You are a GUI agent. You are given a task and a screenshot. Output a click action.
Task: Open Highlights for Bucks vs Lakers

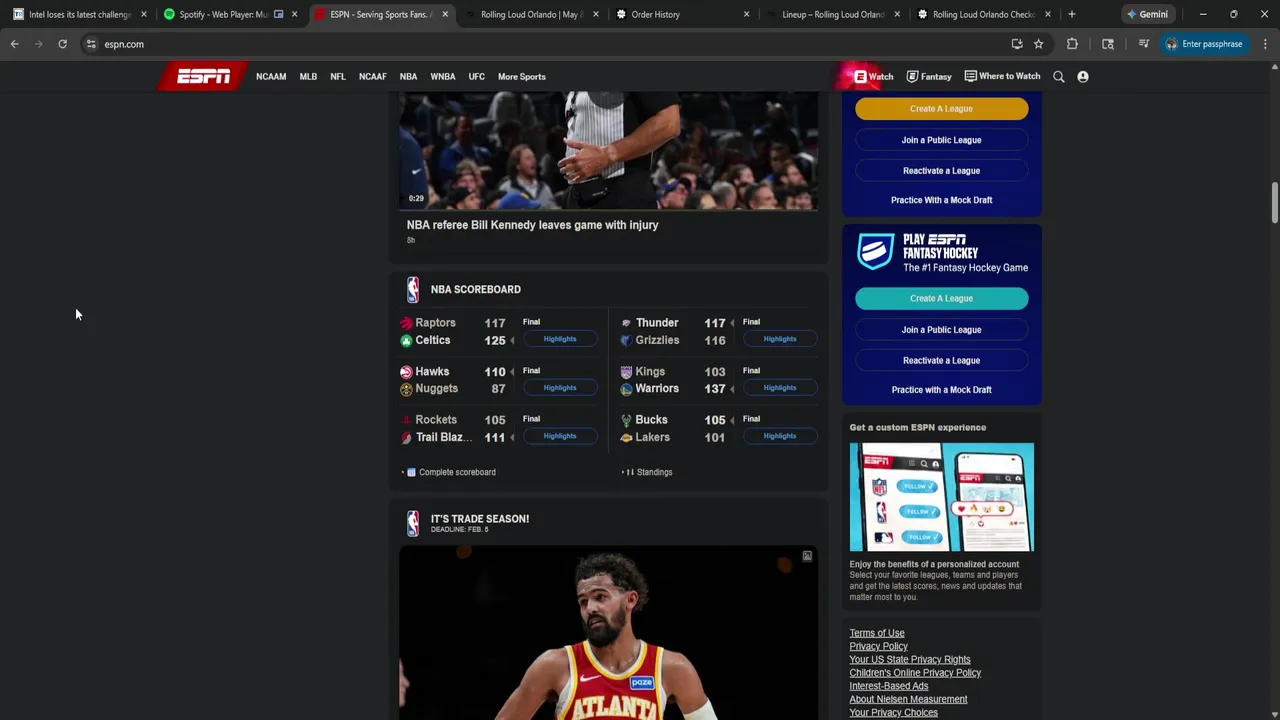click(780, 436)
